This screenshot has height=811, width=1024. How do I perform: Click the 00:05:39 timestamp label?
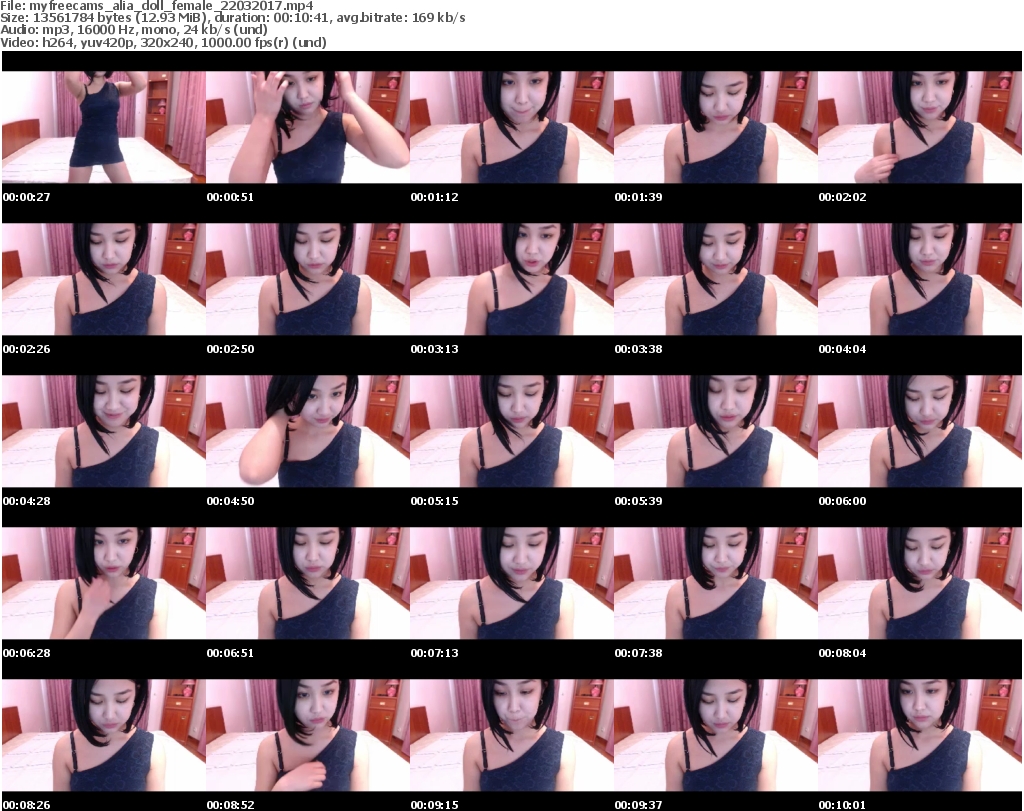639,501
